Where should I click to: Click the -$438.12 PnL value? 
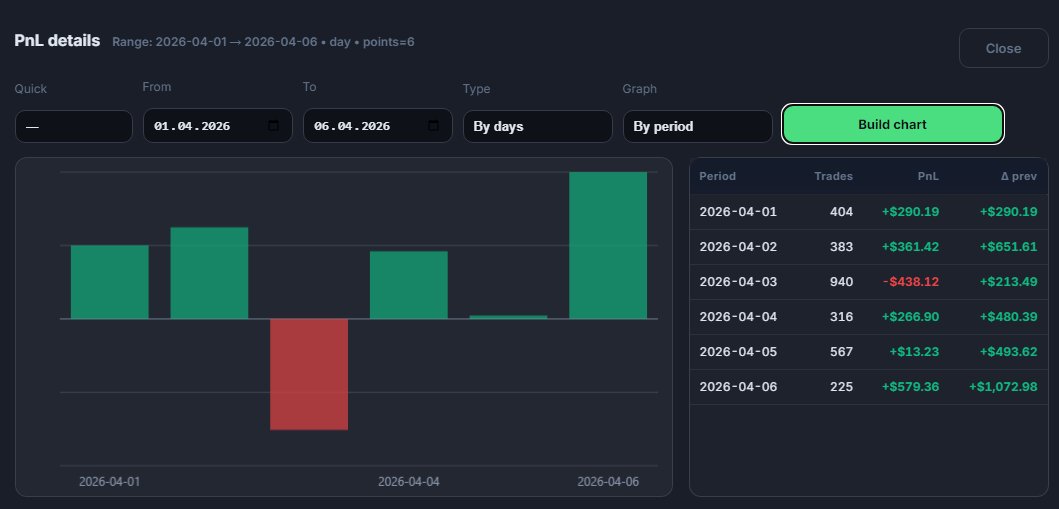911,282
